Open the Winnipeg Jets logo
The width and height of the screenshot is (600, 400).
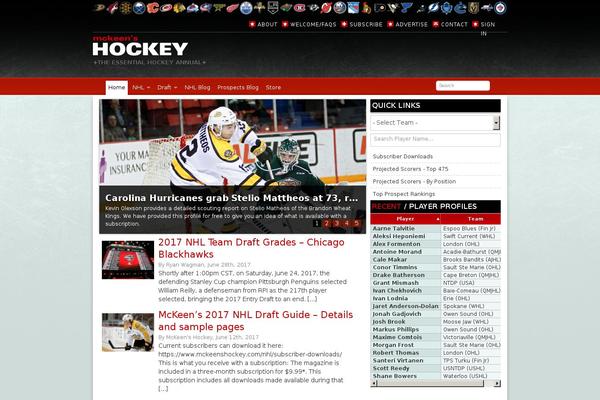499,8
